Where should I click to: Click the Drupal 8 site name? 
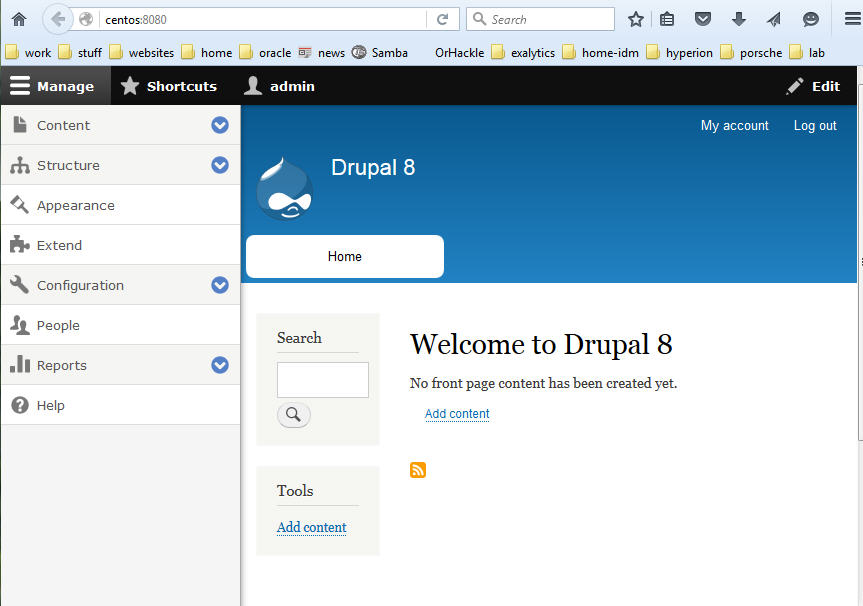click(x=373, y=167)
